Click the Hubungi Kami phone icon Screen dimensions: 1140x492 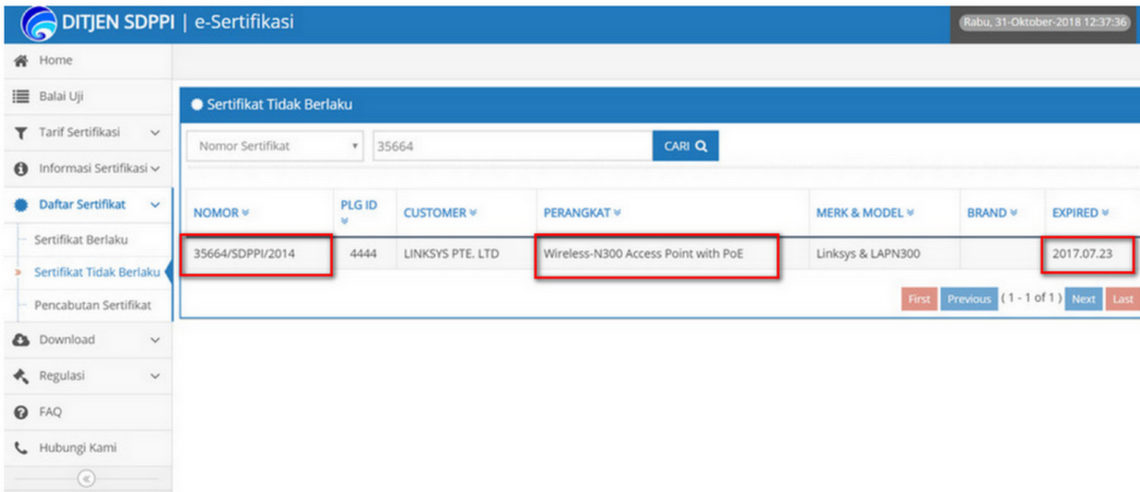point(19,448)
